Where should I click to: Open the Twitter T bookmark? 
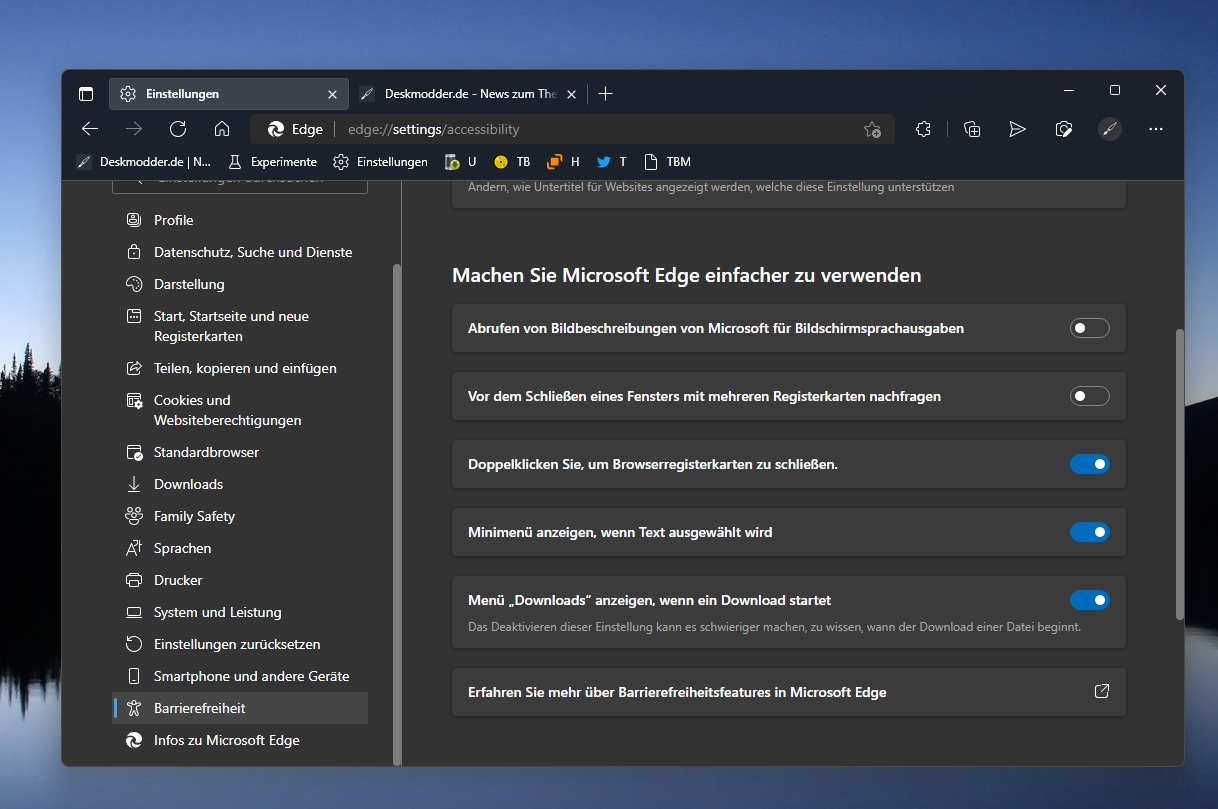[x=612, y=161]
